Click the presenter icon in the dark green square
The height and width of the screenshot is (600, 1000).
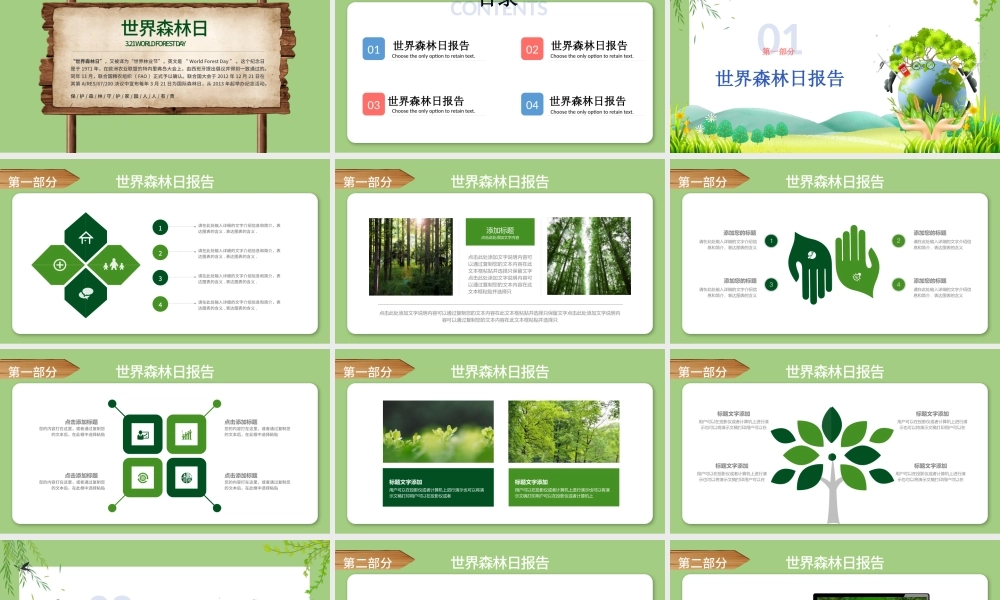(x=143, y=435)
